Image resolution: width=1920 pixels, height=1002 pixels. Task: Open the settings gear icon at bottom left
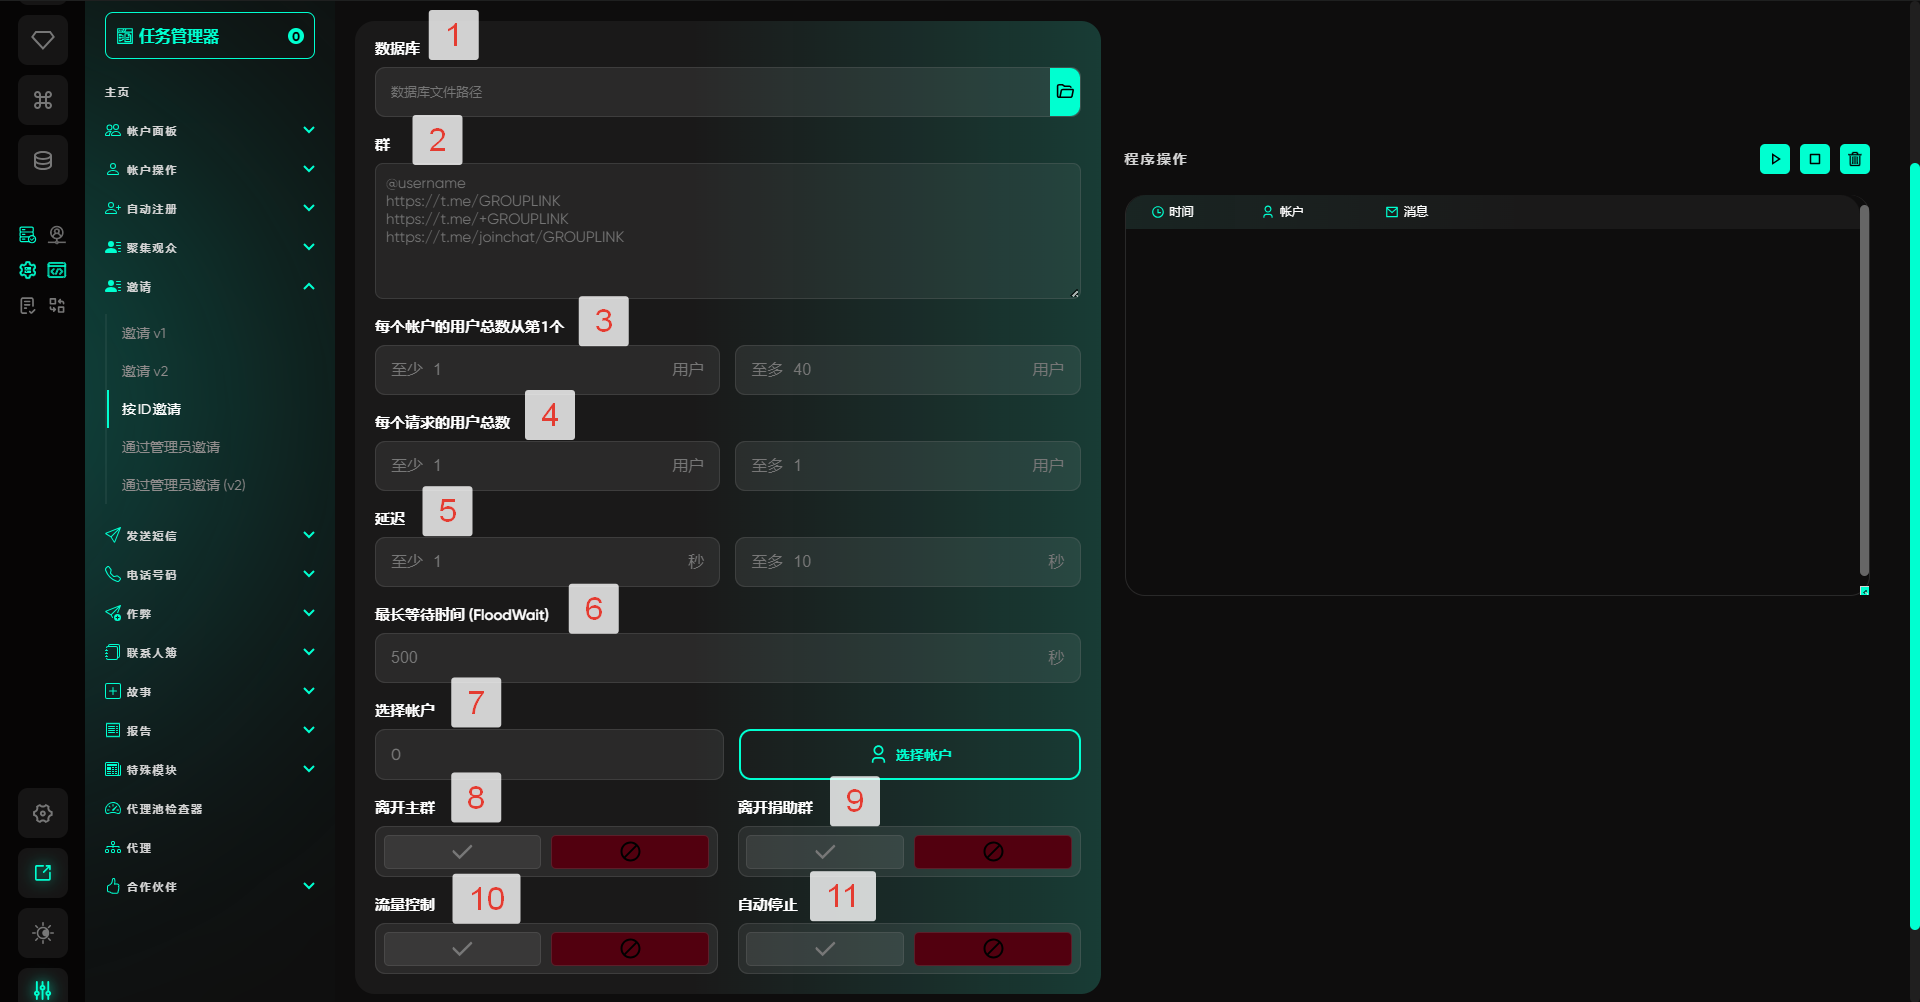click(x=43, y=813)
